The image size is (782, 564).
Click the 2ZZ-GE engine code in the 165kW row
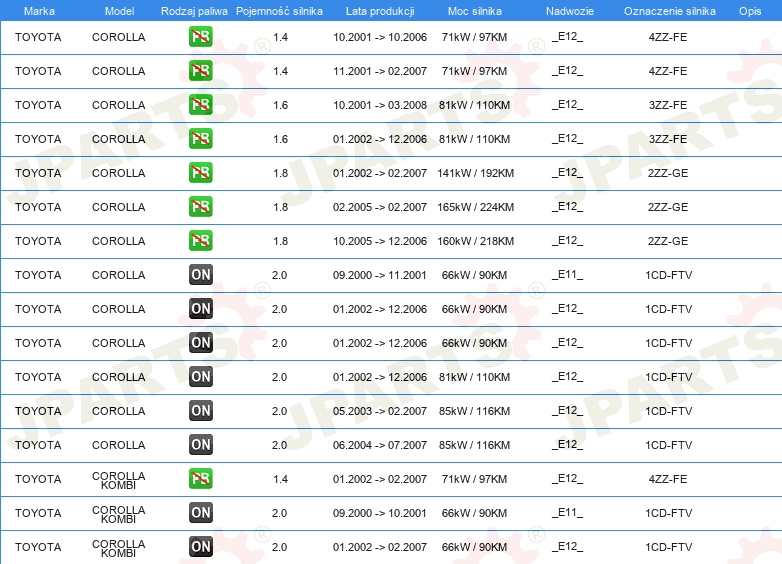tap(668, 207)
